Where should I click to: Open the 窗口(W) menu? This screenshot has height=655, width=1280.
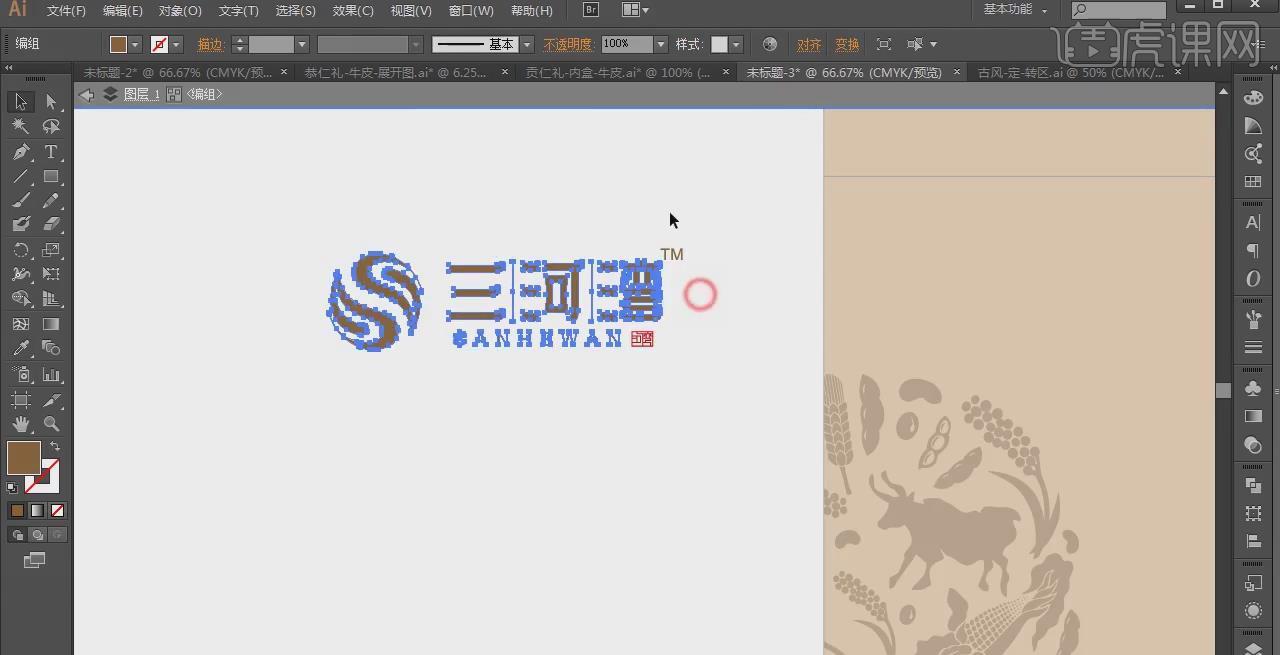pos(471,11)
